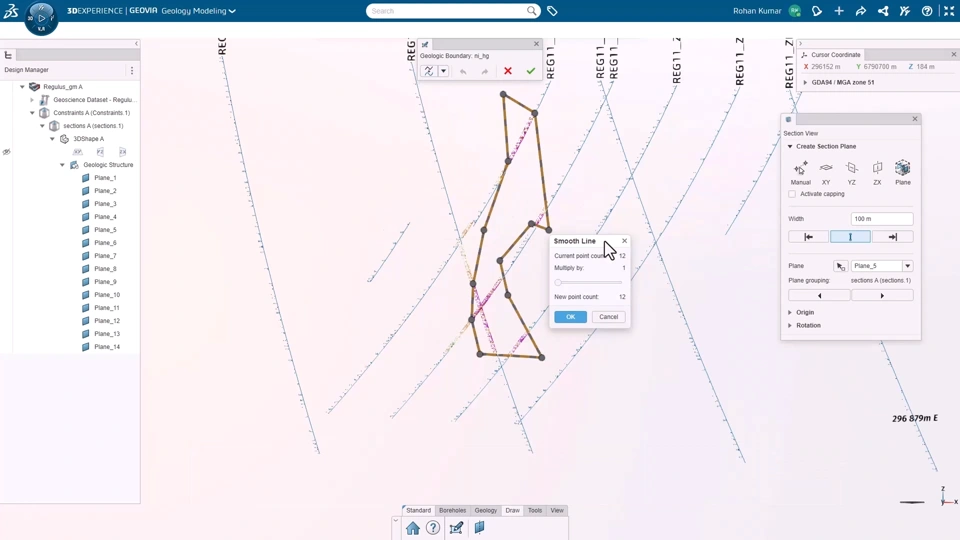Toggle ZX view icon under 3DShape A
This screenshot has width=960, height=540.
click(122, 152)
